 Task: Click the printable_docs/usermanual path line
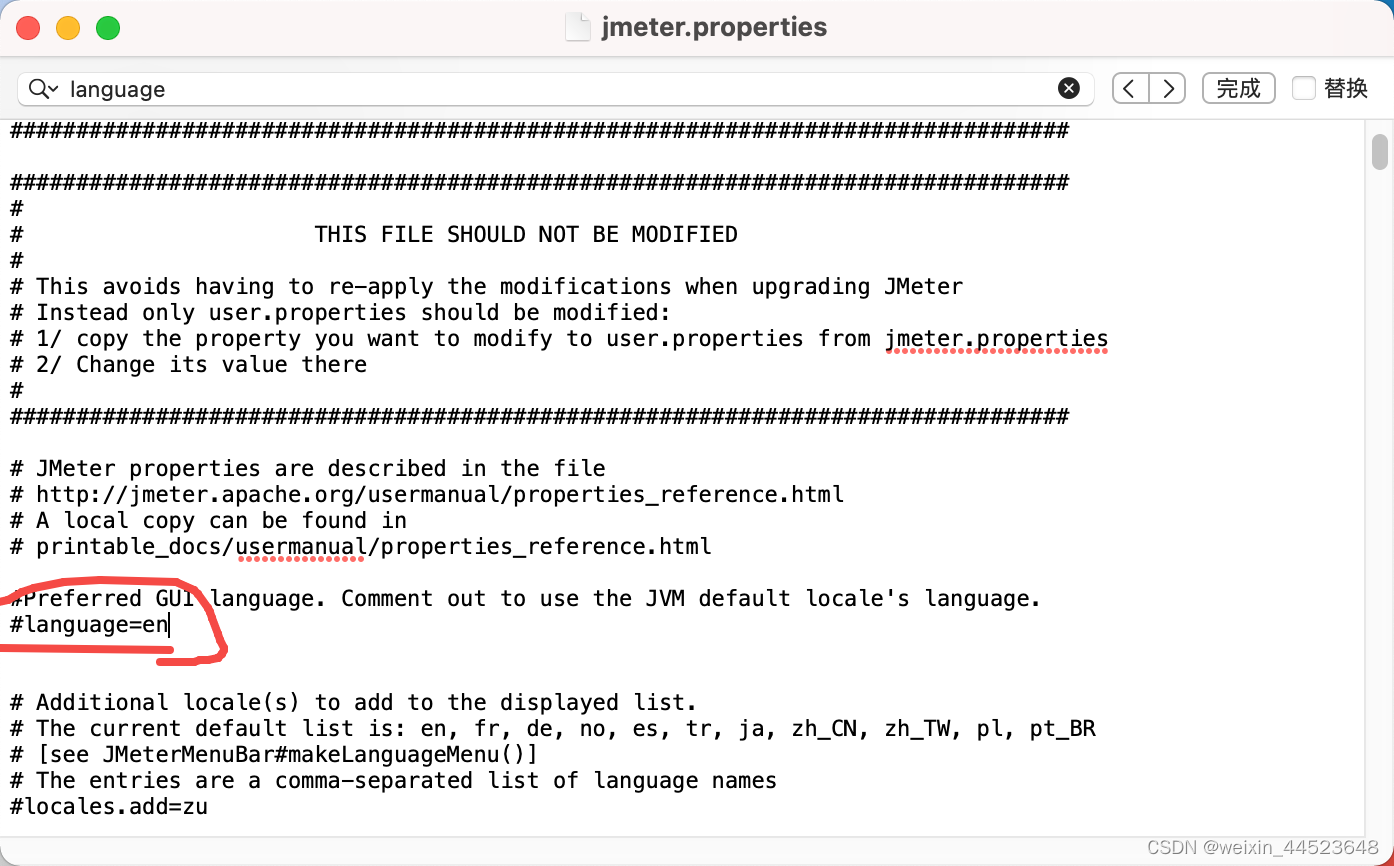[x=360, y=546]
